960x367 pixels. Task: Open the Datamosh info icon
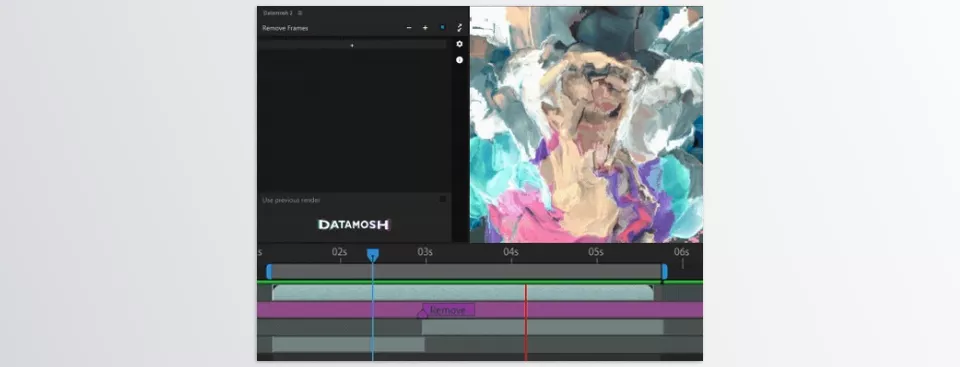click(x=460, y=60)
